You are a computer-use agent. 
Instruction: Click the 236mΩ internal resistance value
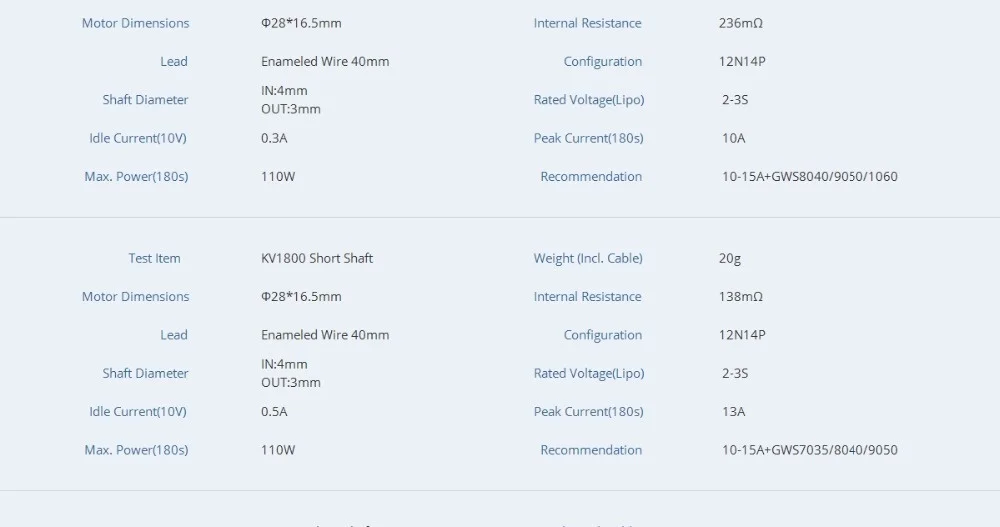coord(740,23)
